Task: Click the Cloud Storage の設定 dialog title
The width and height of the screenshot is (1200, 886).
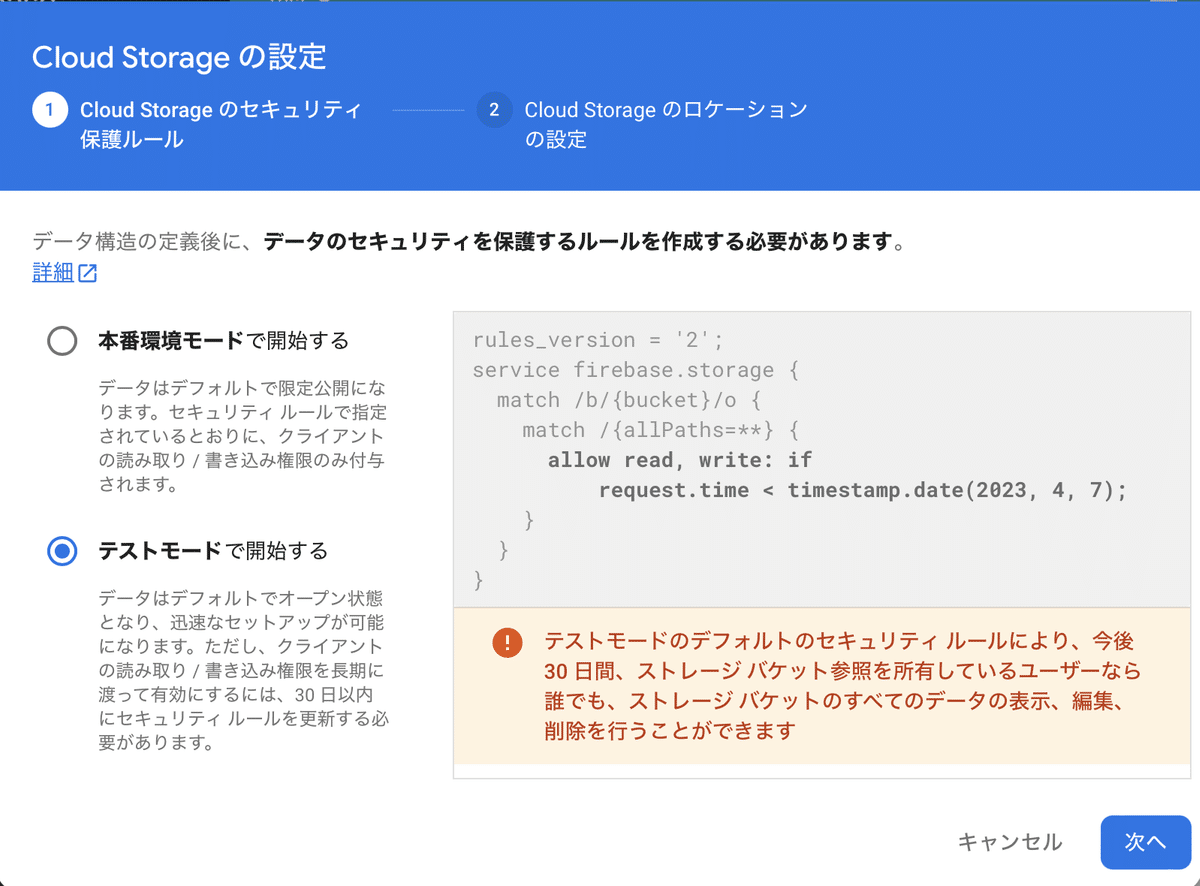Action: (x=179, y=57)
